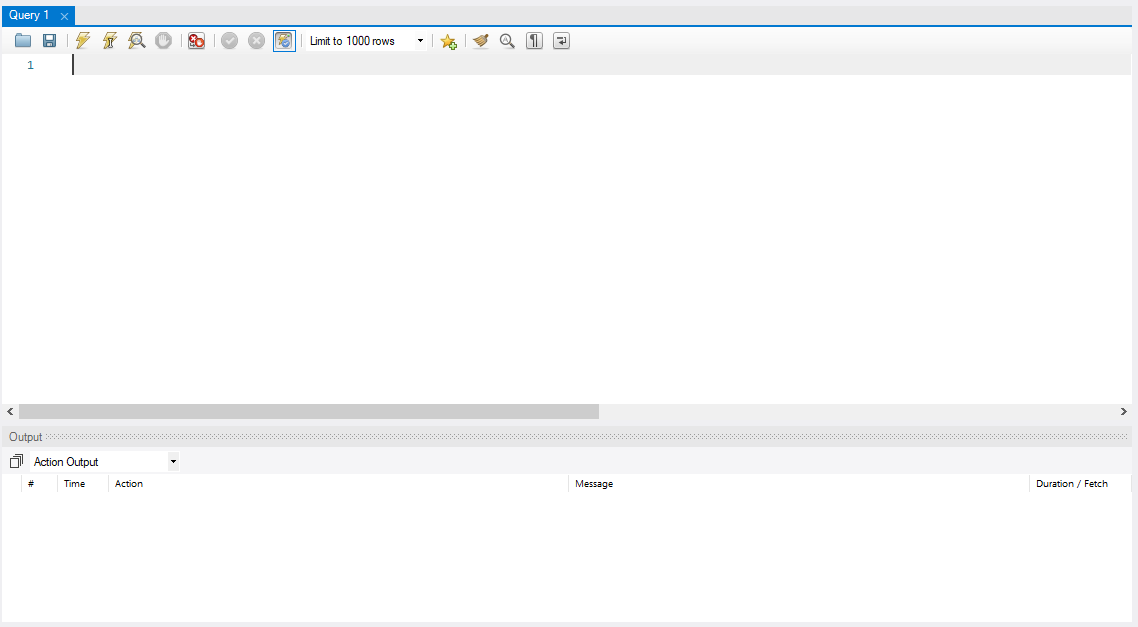Viewport: 1138px width, 627px height.
Task: Toggle display of invisible characters
Action: click(534, 41)
